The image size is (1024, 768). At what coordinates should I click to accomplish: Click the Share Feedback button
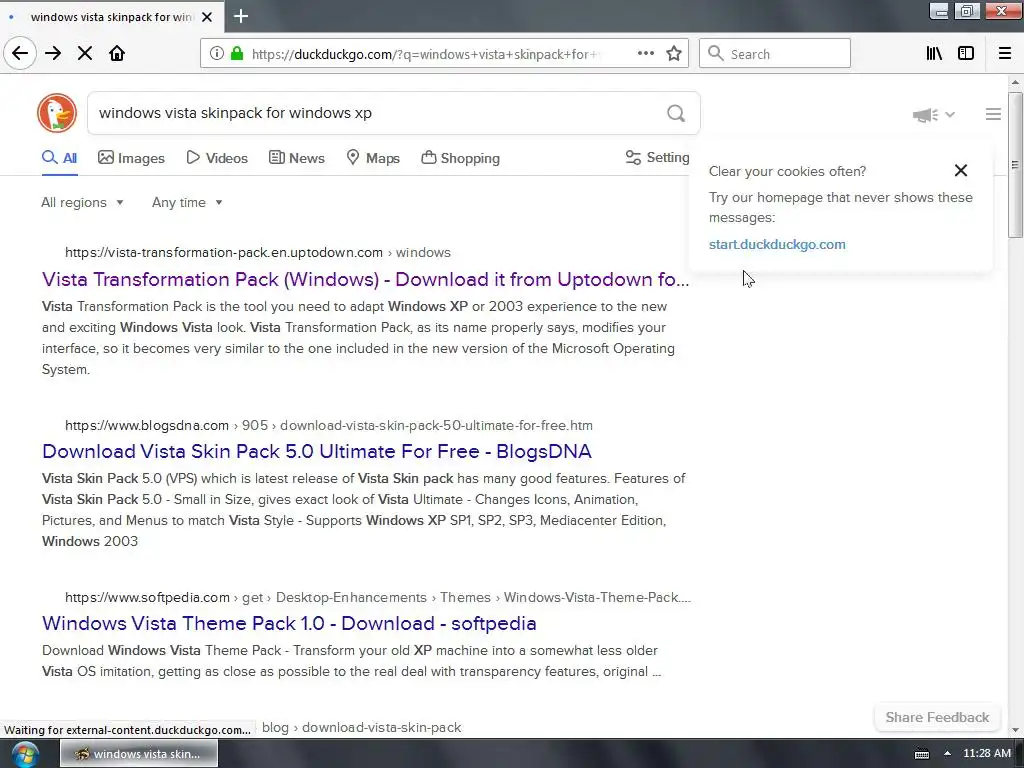(x=937, y=717)
